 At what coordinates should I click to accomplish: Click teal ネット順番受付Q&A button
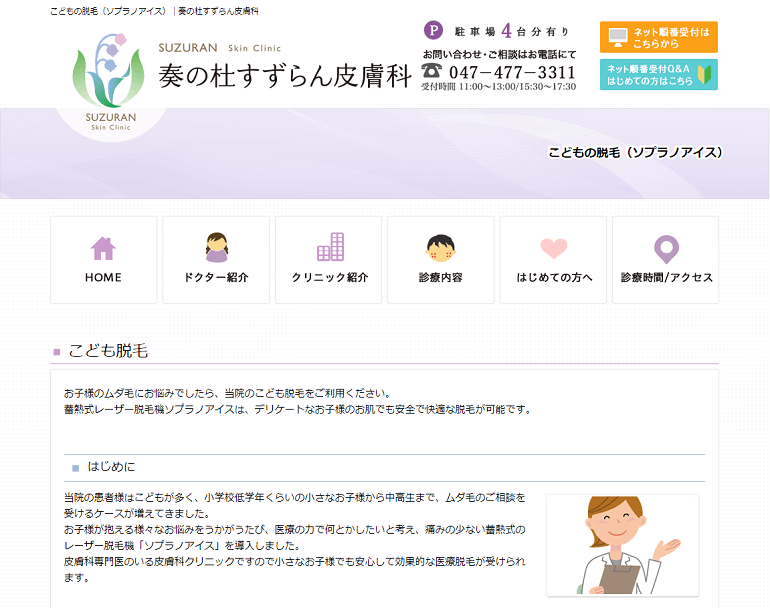[x=659, y=75]
